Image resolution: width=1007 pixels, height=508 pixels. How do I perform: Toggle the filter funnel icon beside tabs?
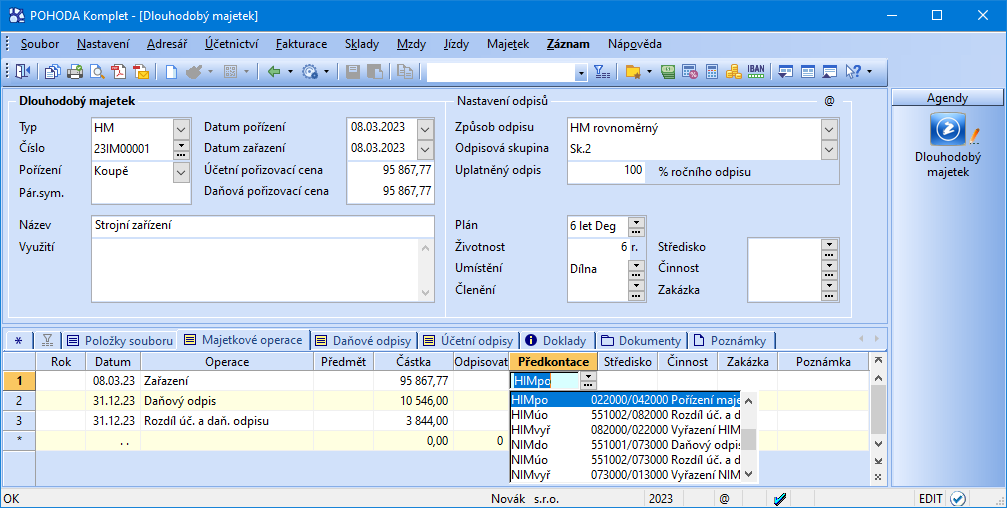47,340
